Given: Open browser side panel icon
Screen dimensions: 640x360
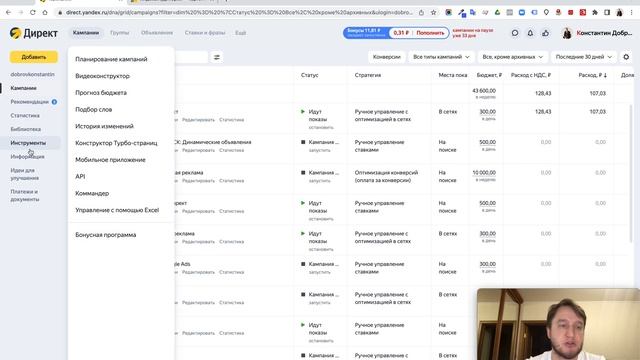Looking at the screenshot, I should pos(607,13).
